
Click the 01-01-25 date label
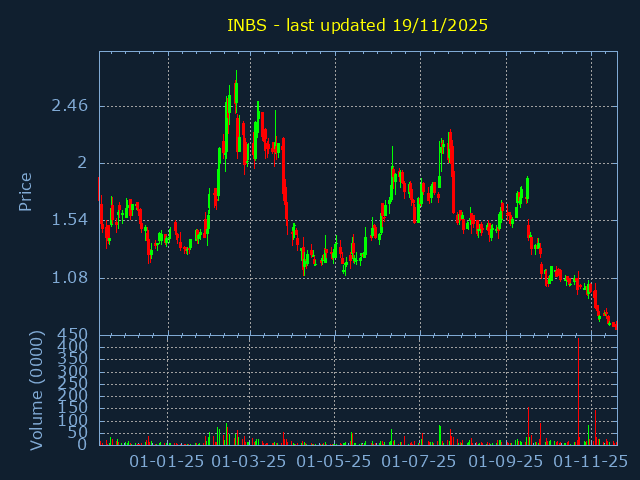point(168,461)
